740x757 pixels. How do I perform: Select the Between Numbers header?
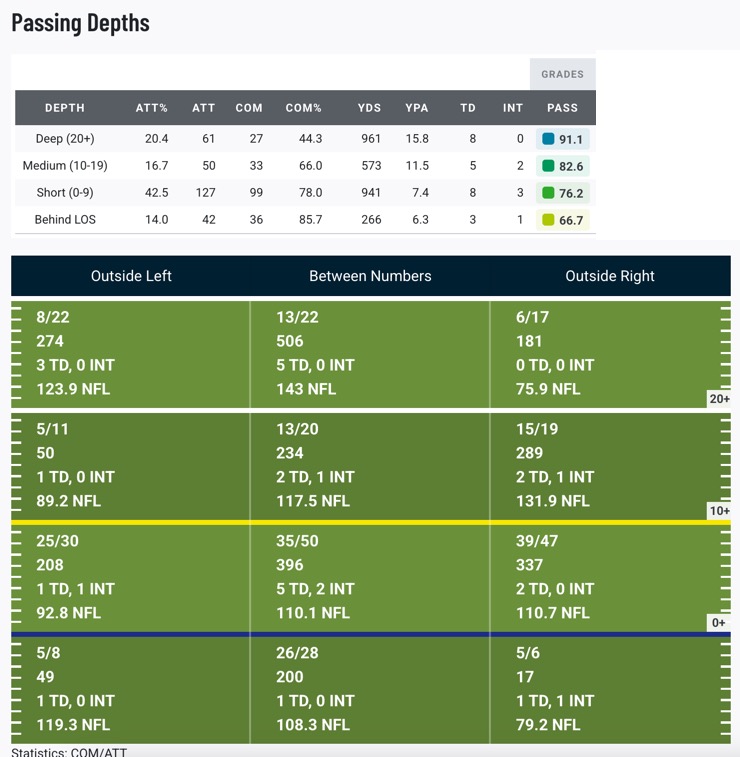pos(370,276)
